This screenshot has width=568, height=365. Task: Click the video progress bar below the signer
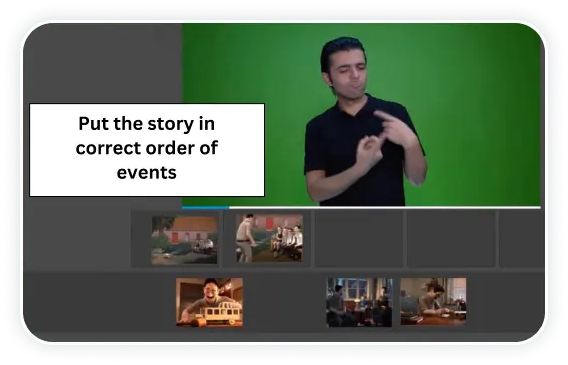[x=361, y=208]
